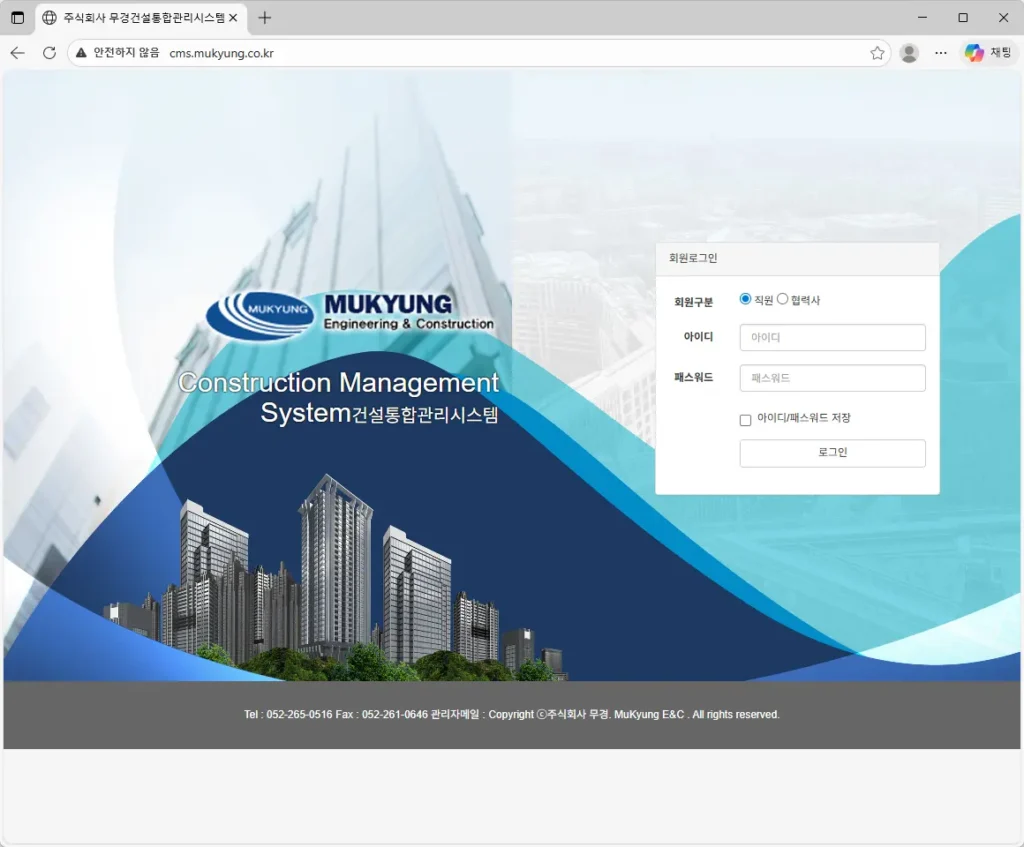Open the tab actions icon at top-left
1024x847 pixels.
[x=17, y=18]
